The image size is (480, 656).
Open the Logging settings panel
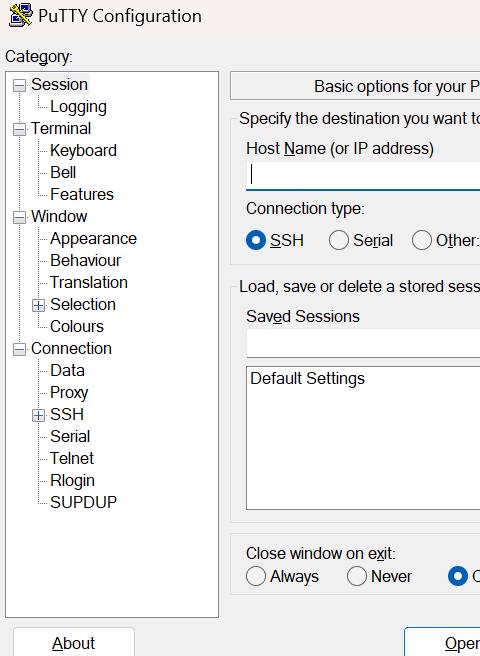tap(78, 107)
